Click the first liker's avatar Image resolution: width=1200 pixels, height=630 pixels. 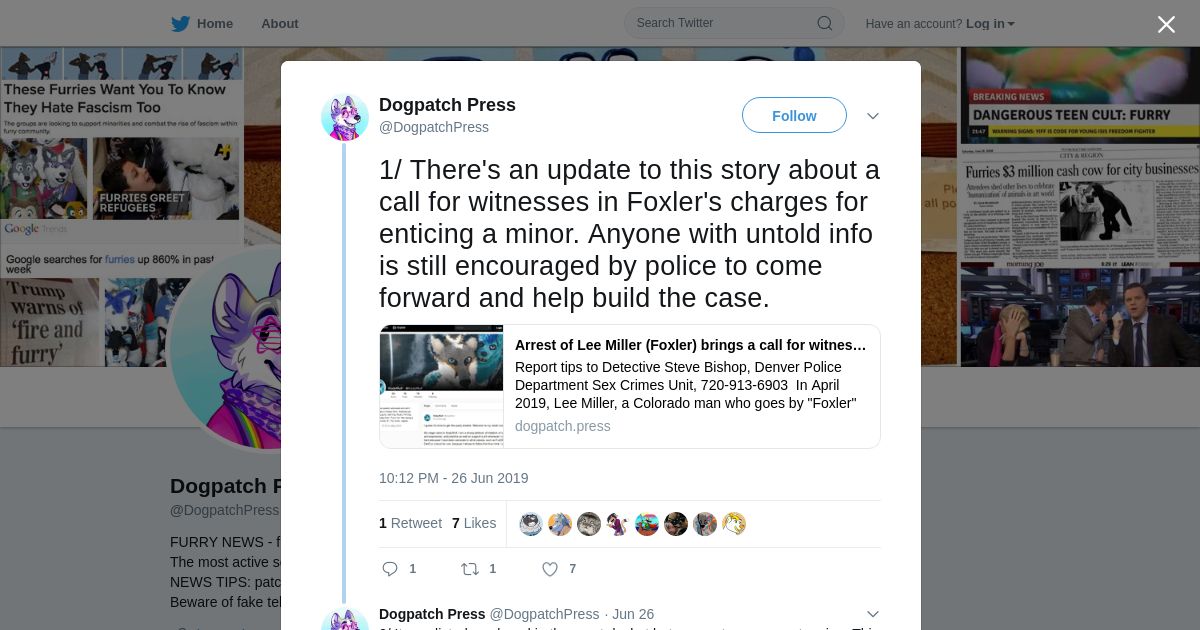coord(531,523)
